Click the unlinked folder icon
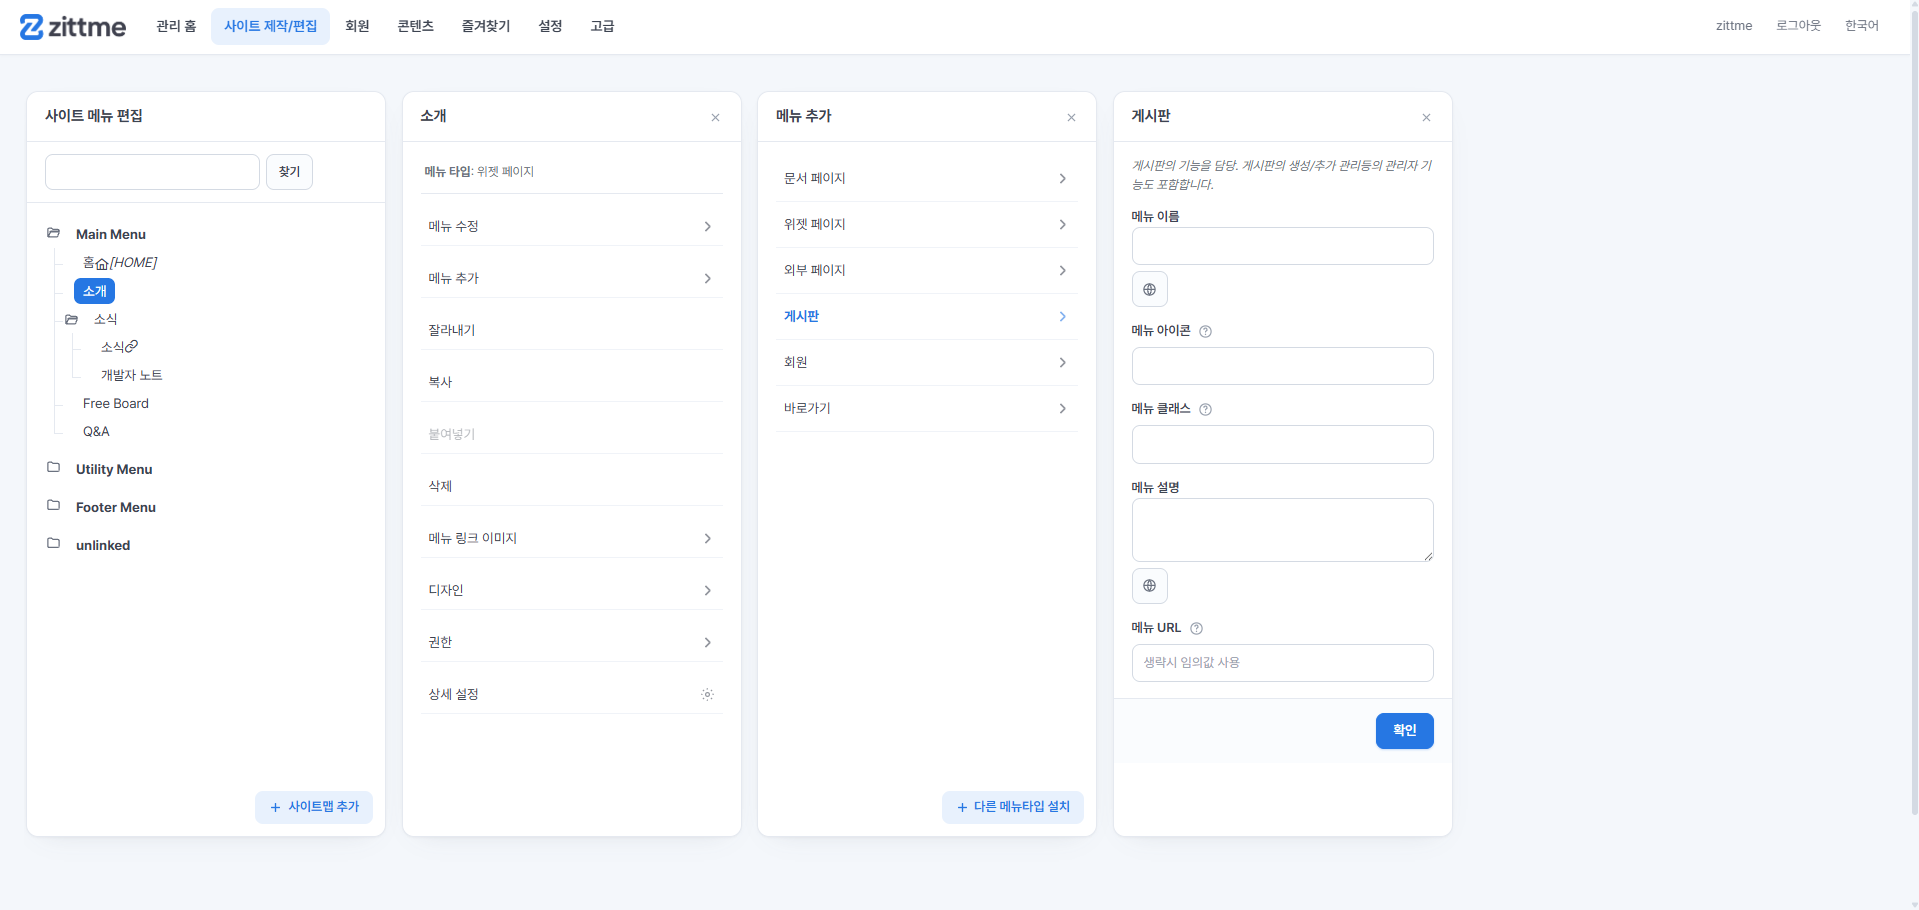 point(54,543)
